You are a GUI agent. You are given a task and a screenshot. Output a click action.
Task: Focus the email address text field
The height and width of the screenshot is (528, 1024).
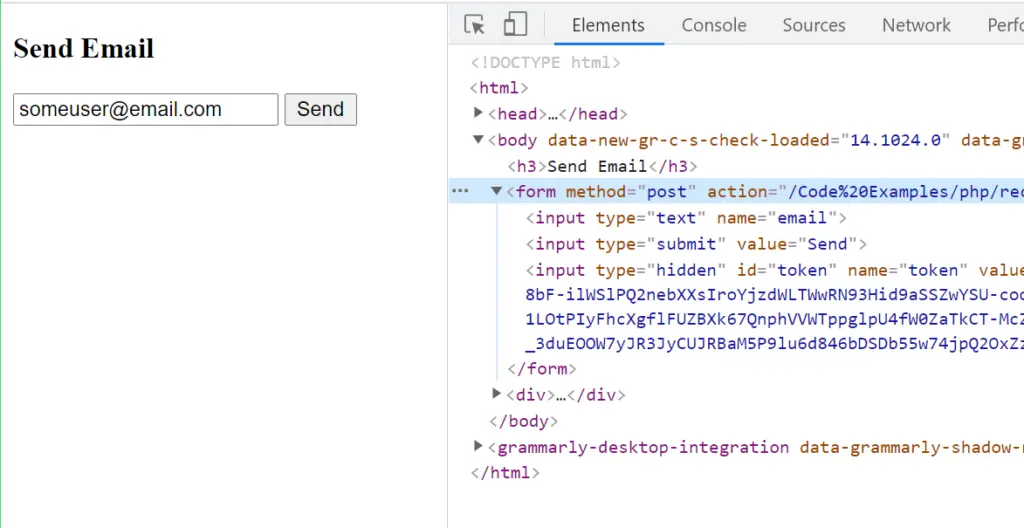tap(145, 110)
